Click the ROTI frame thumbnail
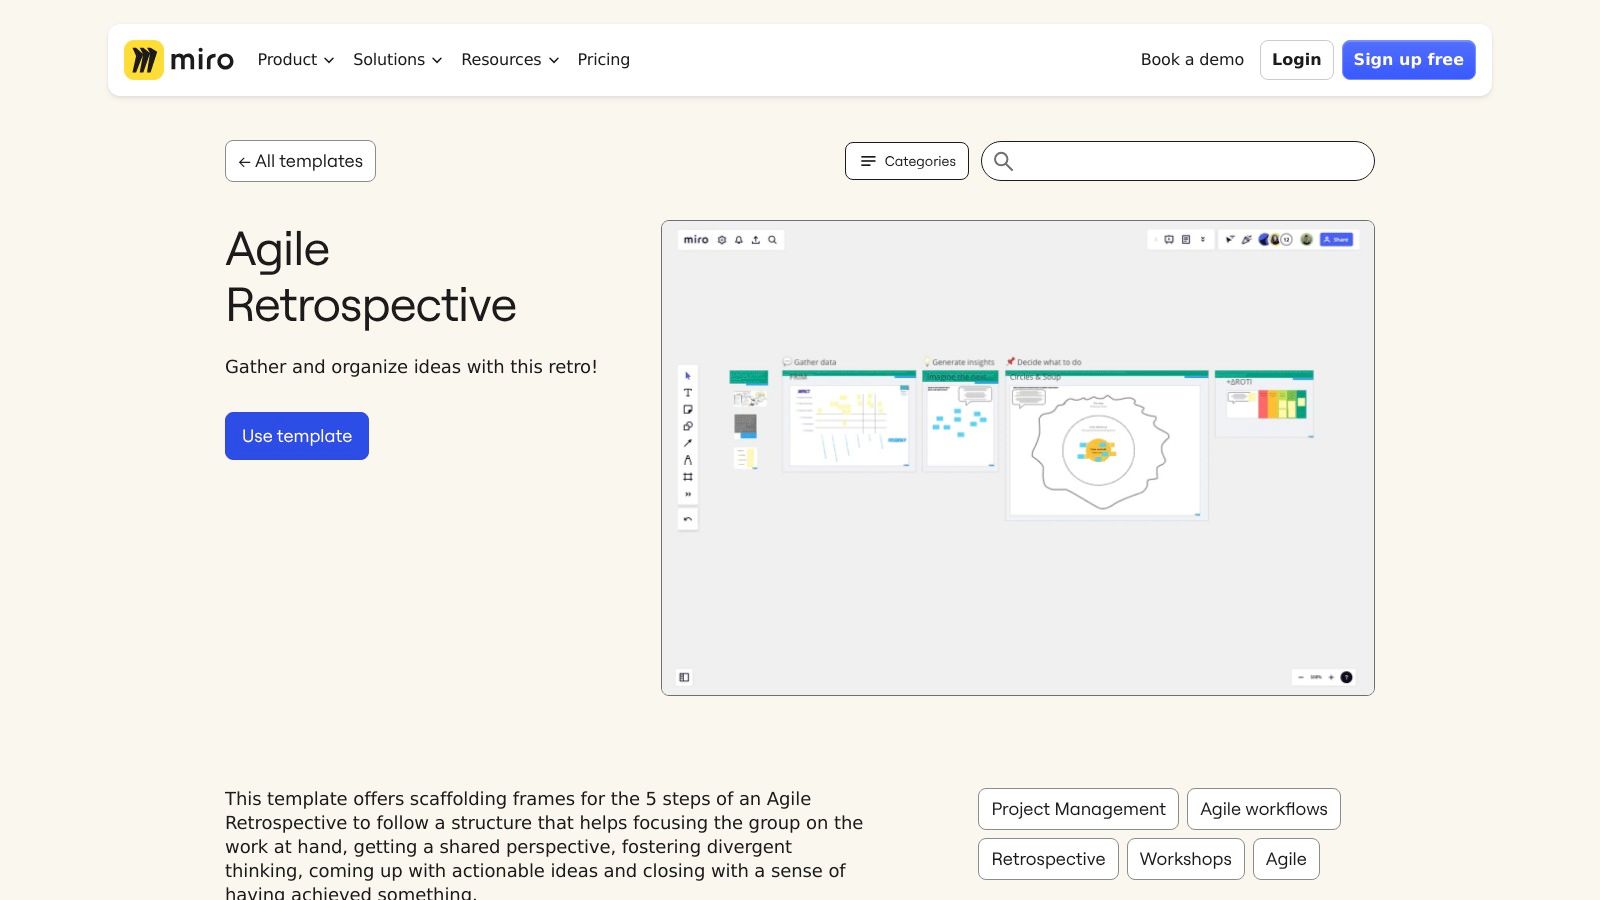The width and height of the screenshot is (1600, 900). (x=1264, y=404)
